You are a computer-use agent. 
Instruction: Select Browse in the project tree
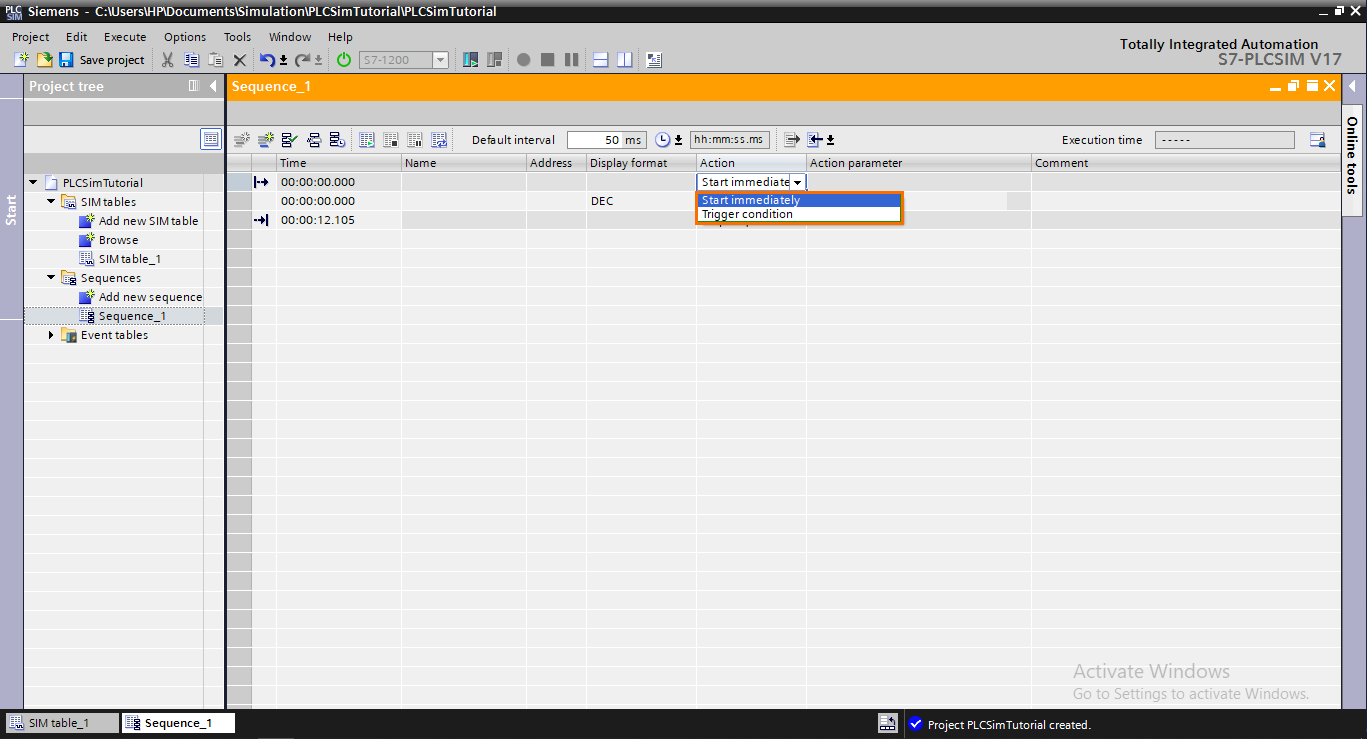coord(118,240)
